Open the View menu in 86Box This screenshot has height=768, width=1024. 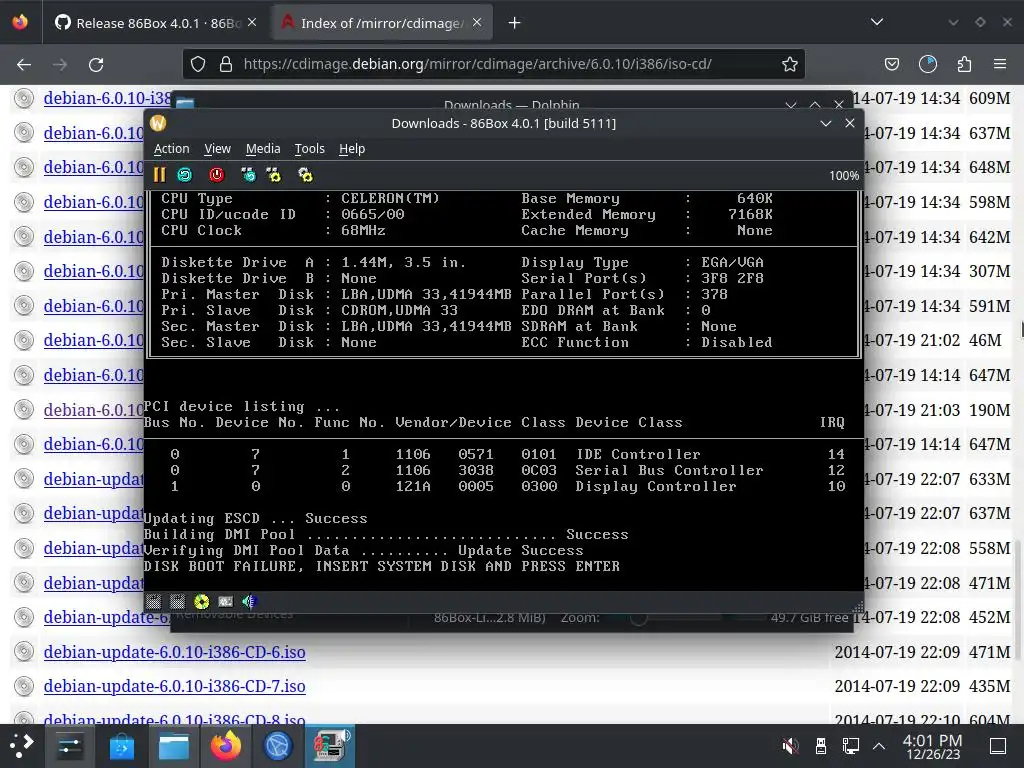[x=217, y=149]
